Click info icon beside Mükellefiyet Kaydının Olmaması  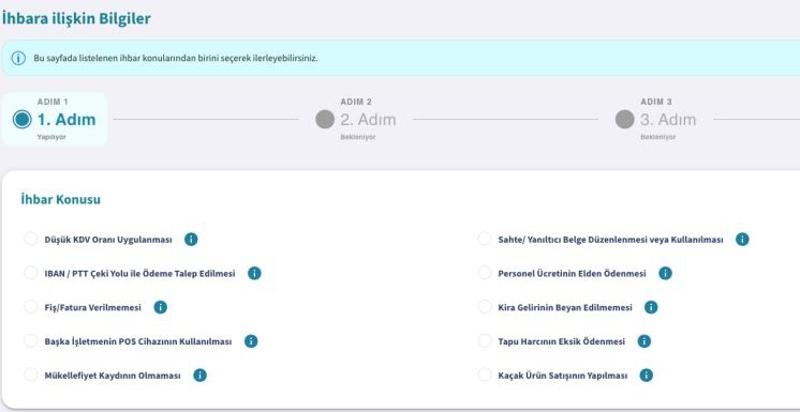coord(200,375)
